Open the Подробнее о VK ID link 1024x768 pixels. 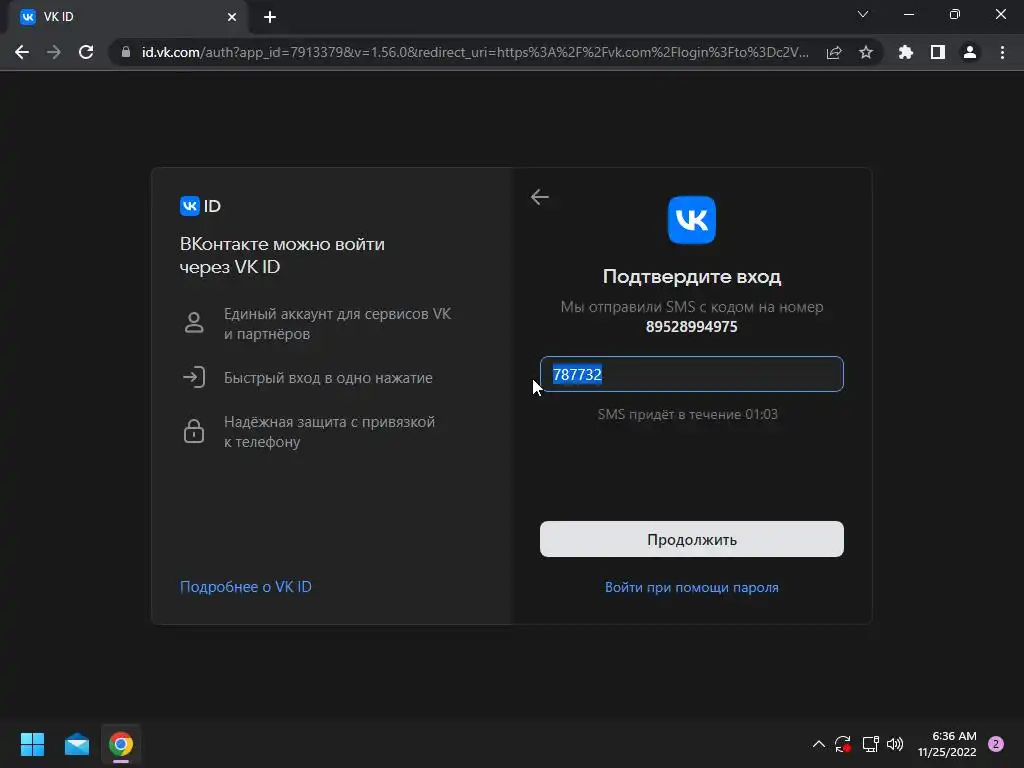pos(246,586)
